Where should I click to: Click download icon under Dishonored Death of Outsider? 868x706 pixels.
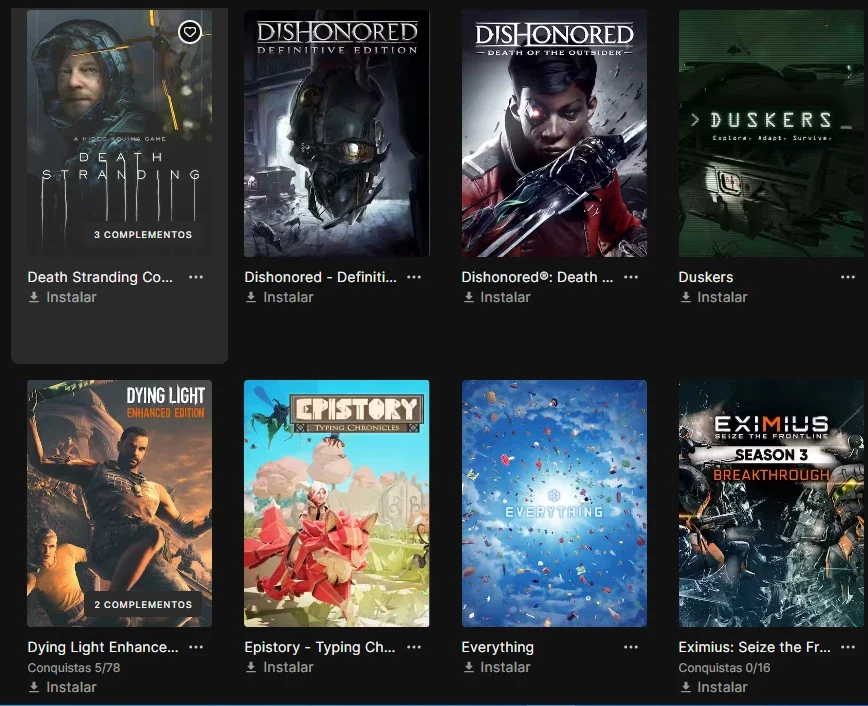point(468,297)
